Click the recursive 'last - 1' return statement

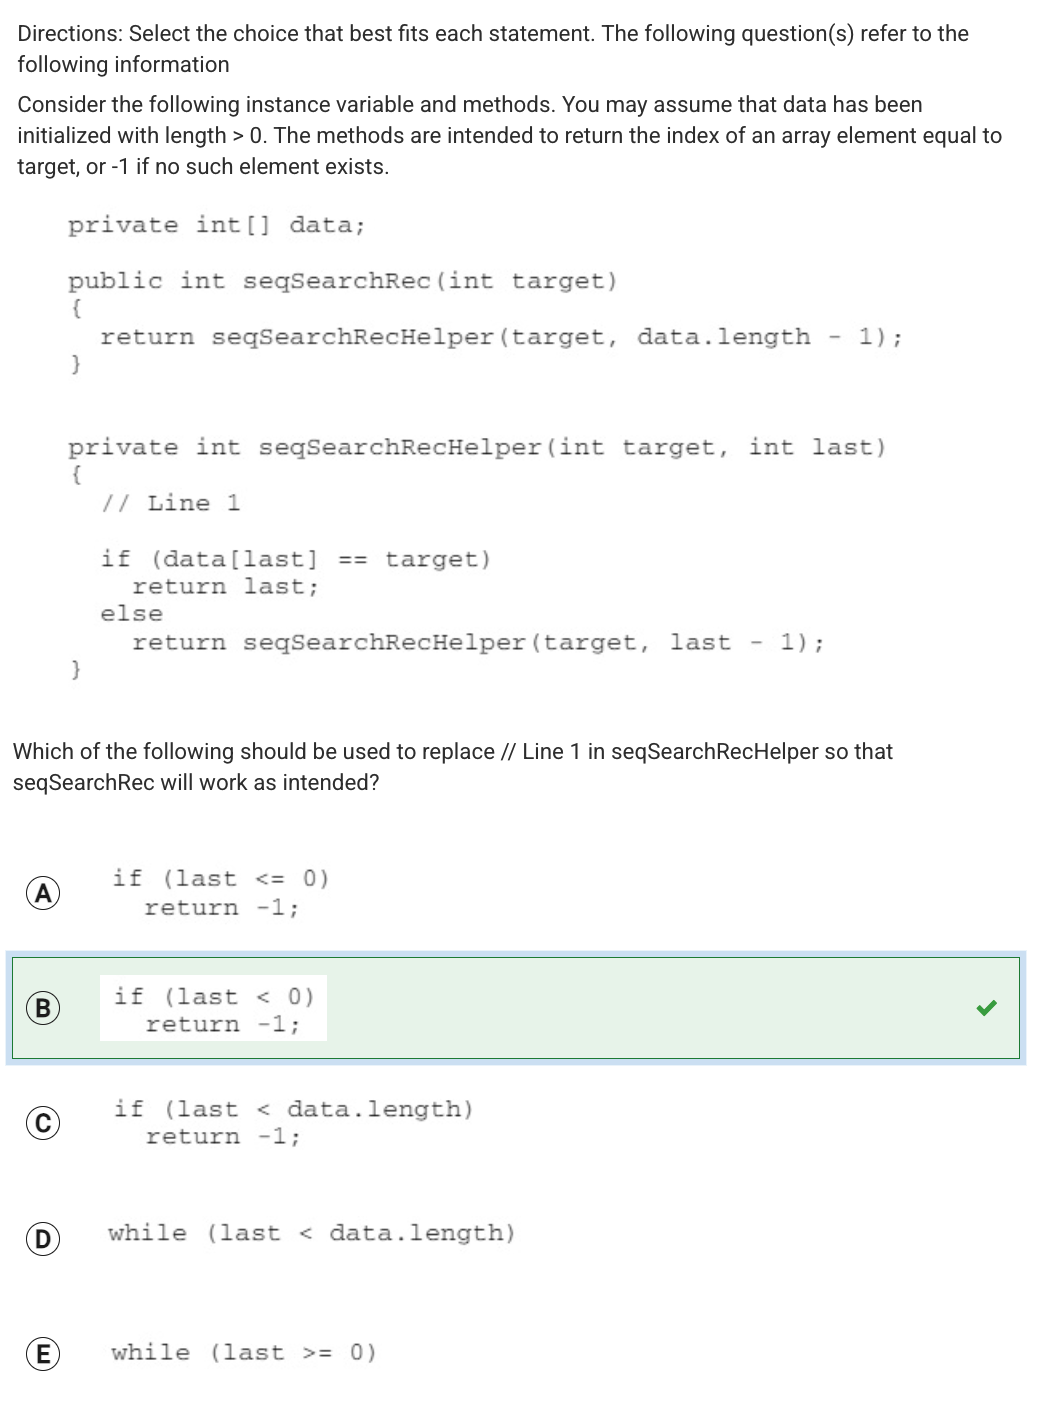click(479, 642)
